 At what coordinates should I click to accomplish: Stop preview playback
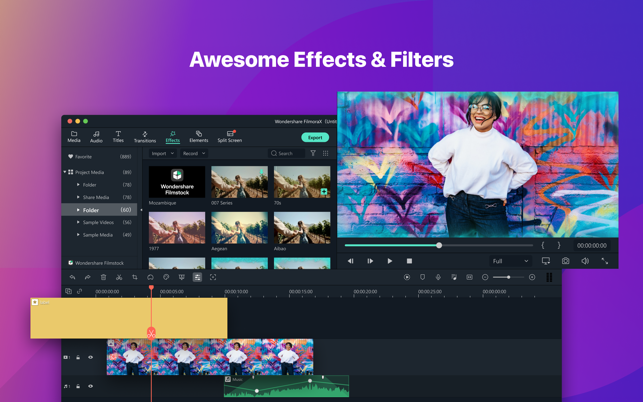pyautogui.click(x=409, y=261)
